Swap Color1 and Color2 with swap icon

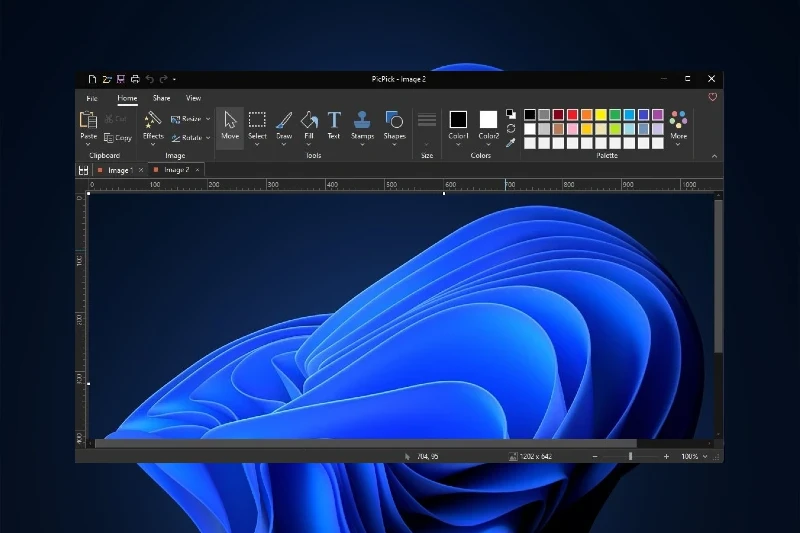[511, 128]
